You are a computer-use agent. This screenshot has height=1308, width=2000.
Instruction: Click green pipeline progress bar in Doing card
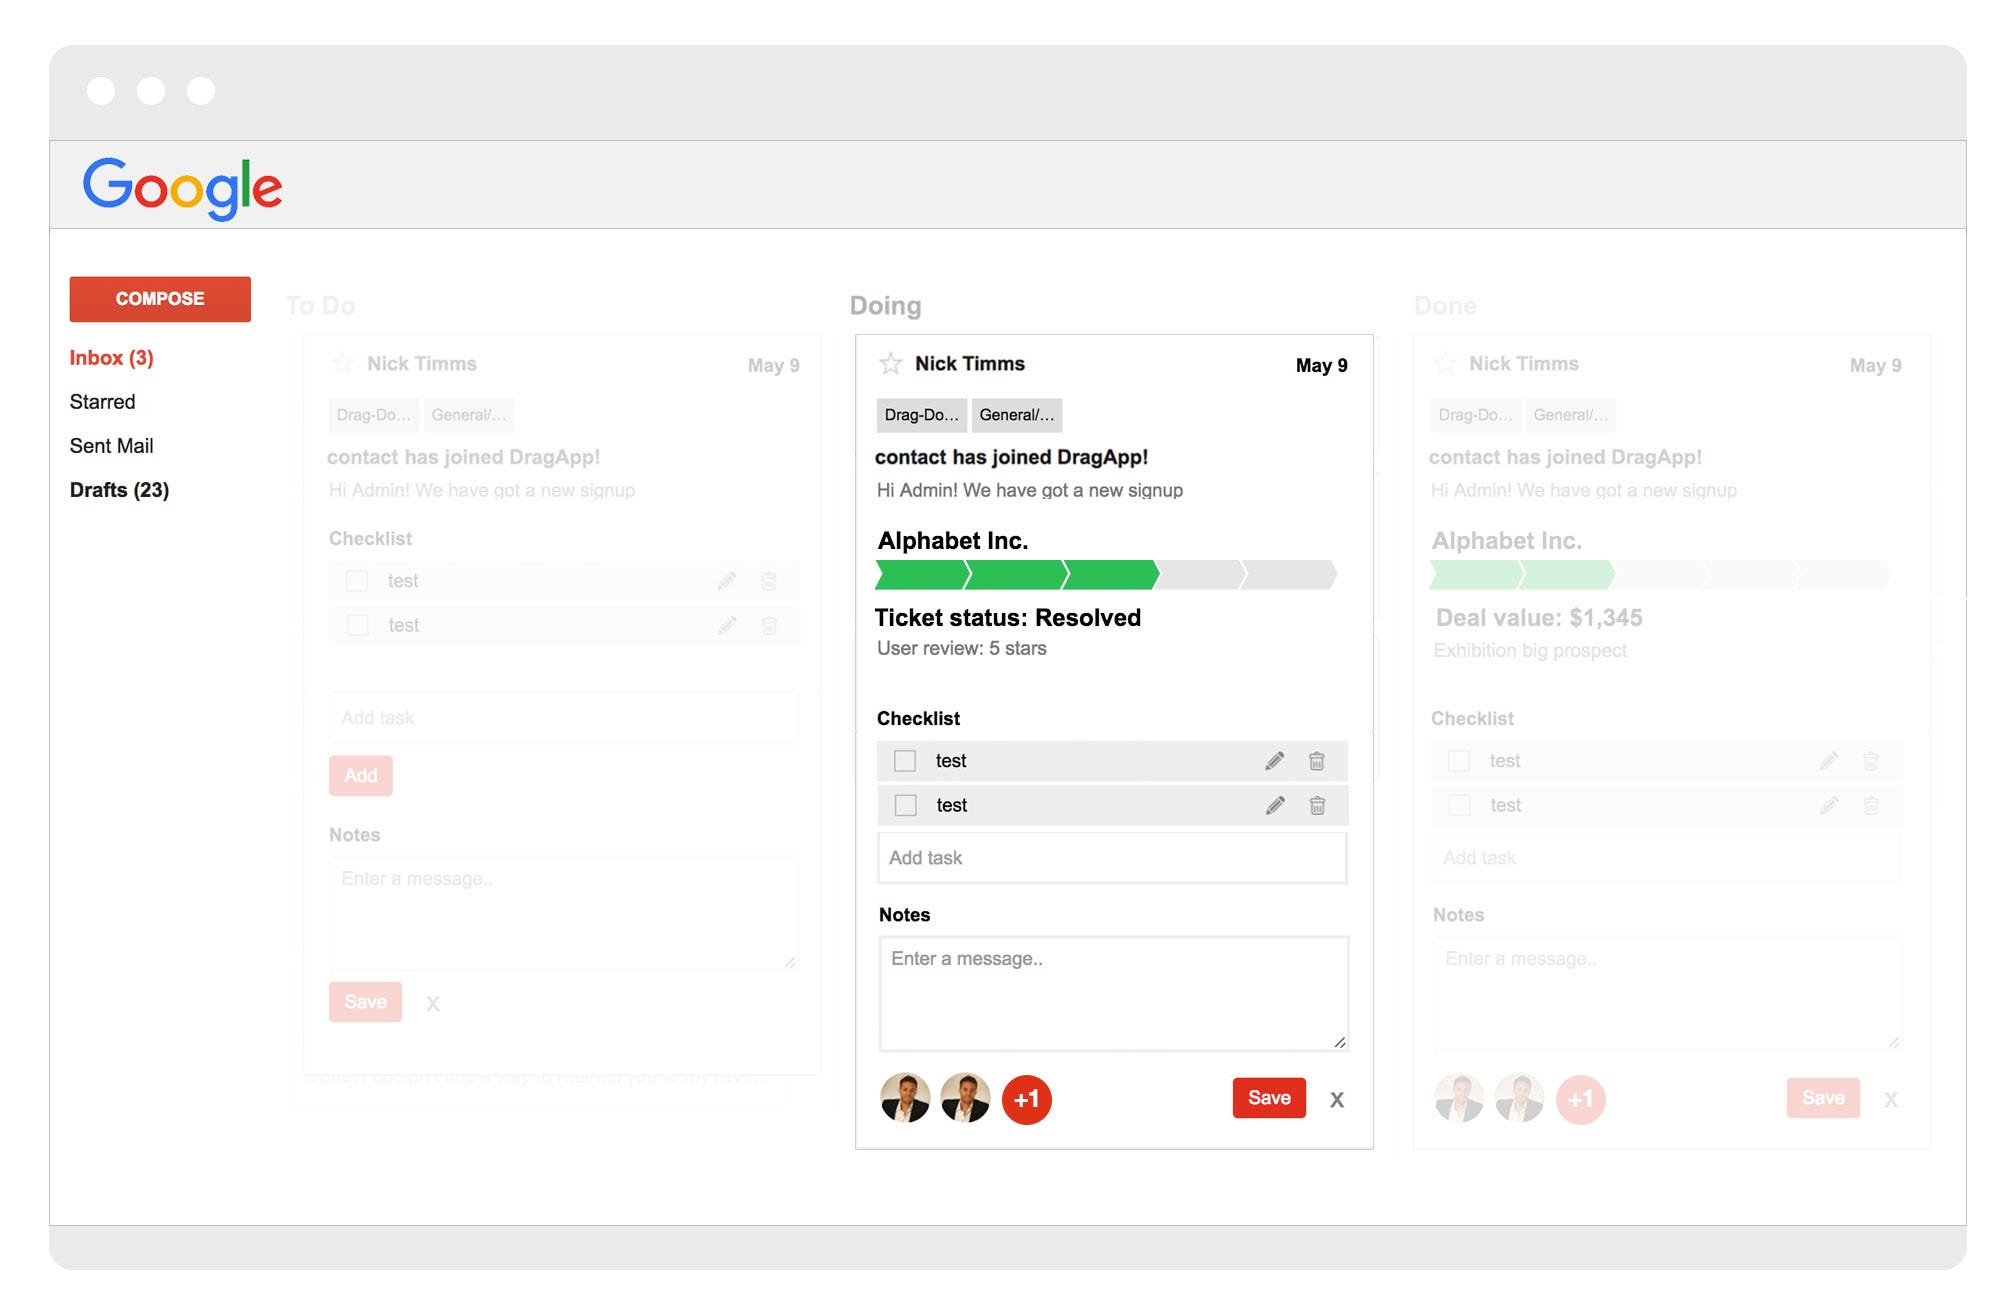coord(1106,575)
